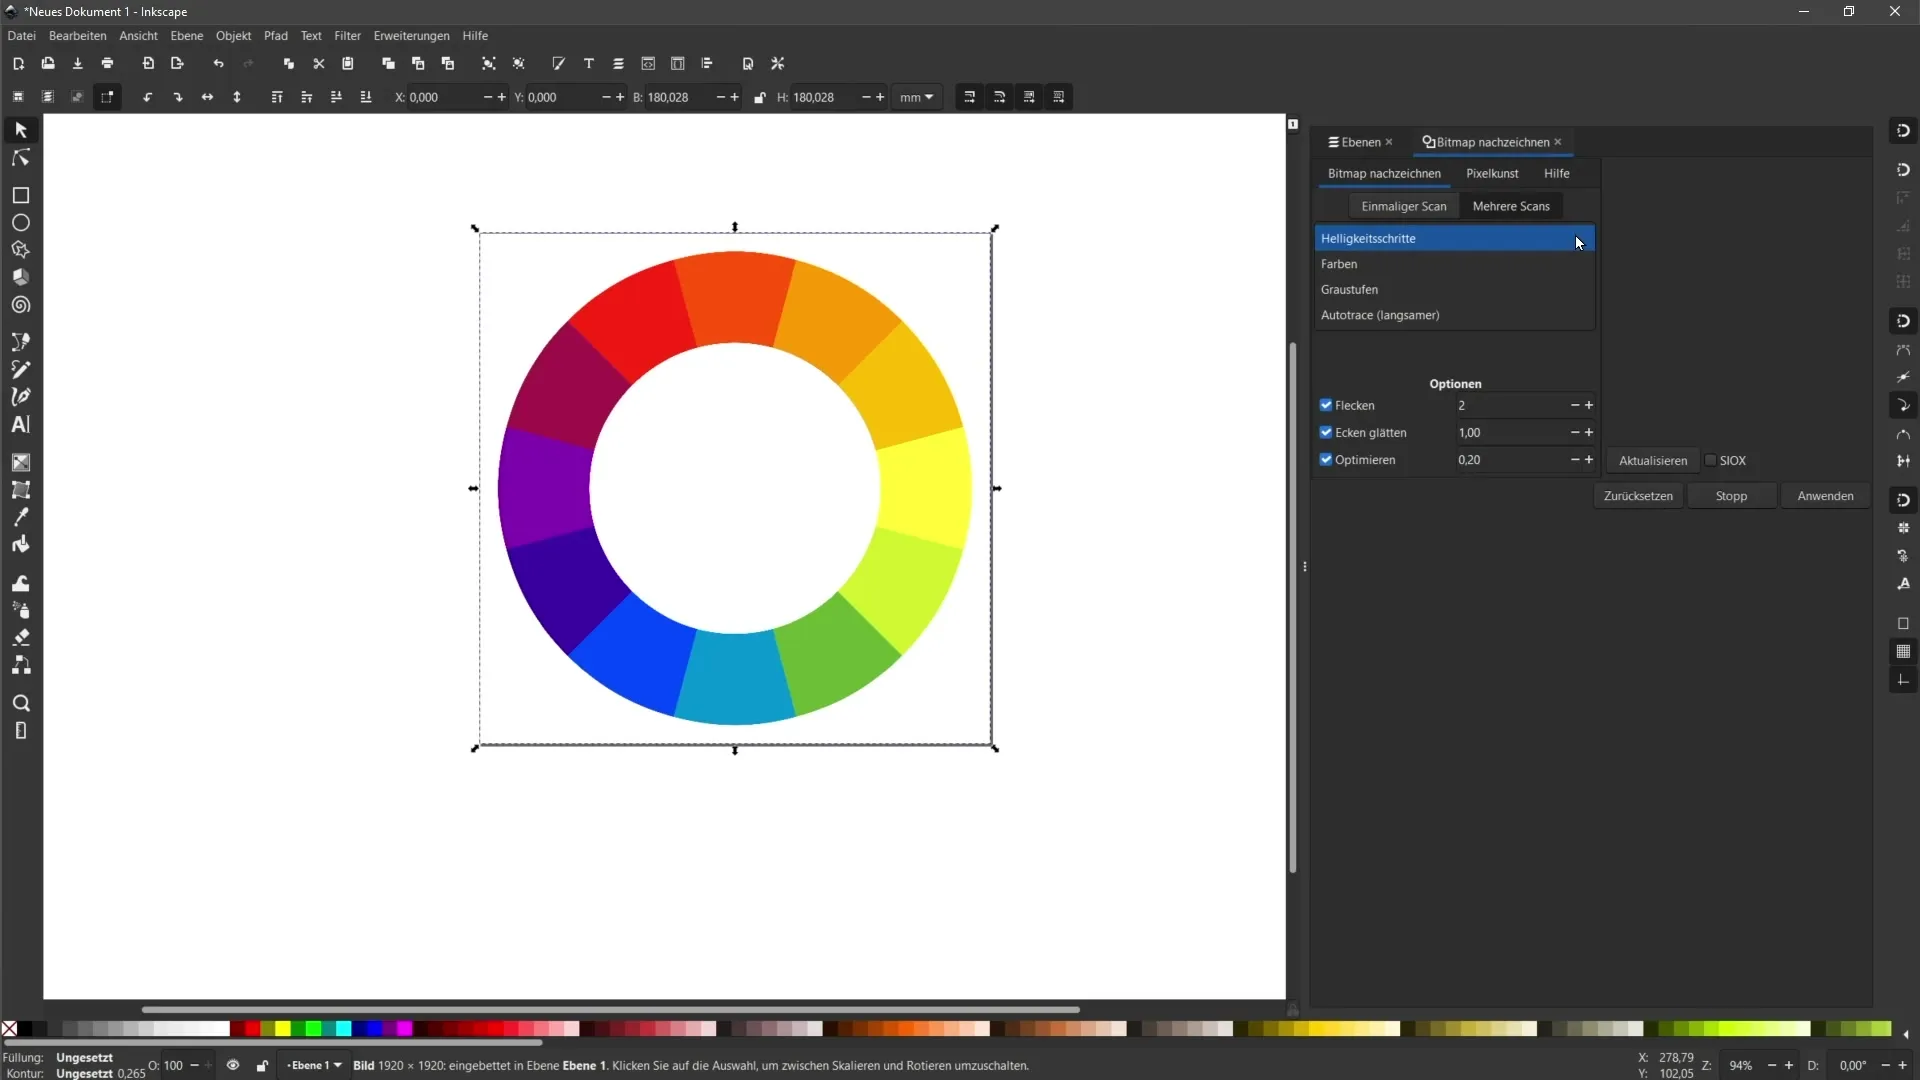Select the Star/Polygon tool
This screenshot has height=1080, width=1920.
point(20,249)
